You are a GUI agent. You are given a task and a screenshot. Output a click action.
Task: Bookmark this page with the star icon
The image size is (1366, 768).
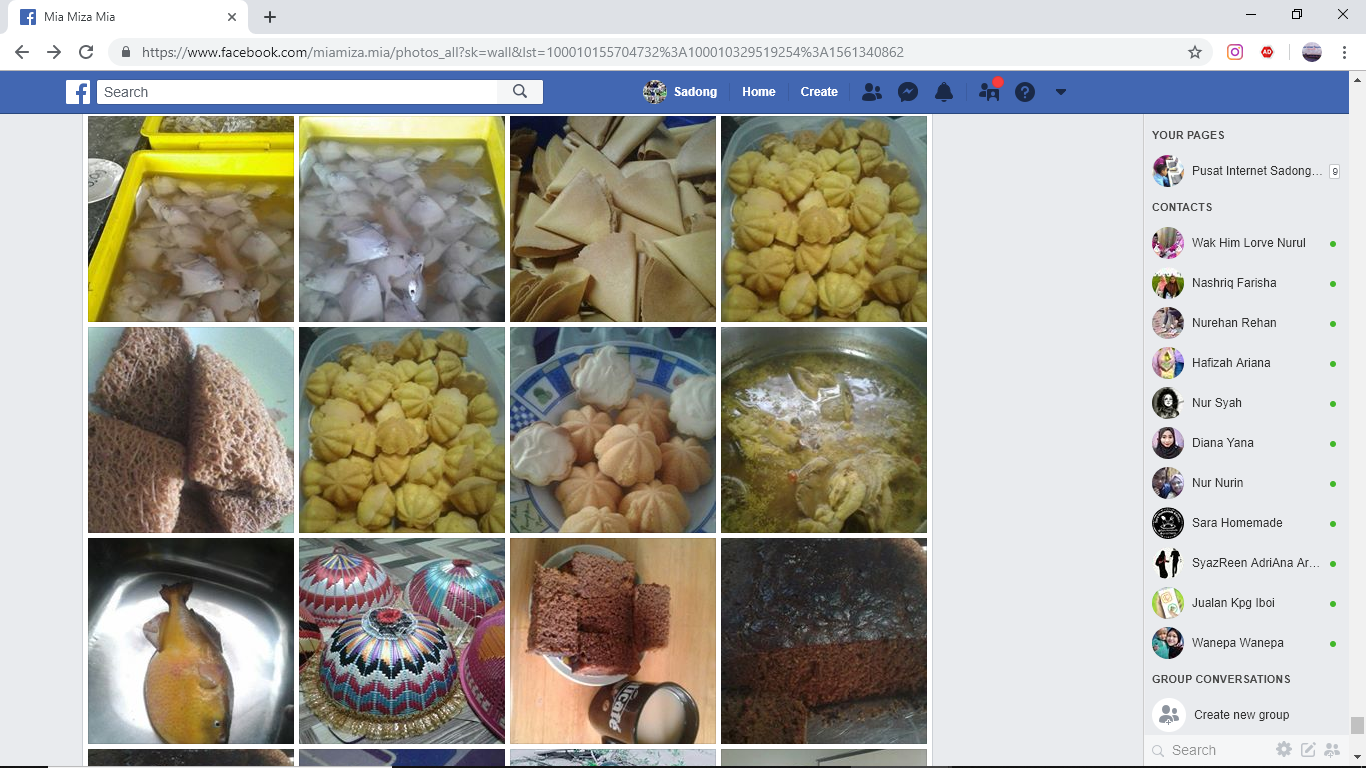point(1194,52)
